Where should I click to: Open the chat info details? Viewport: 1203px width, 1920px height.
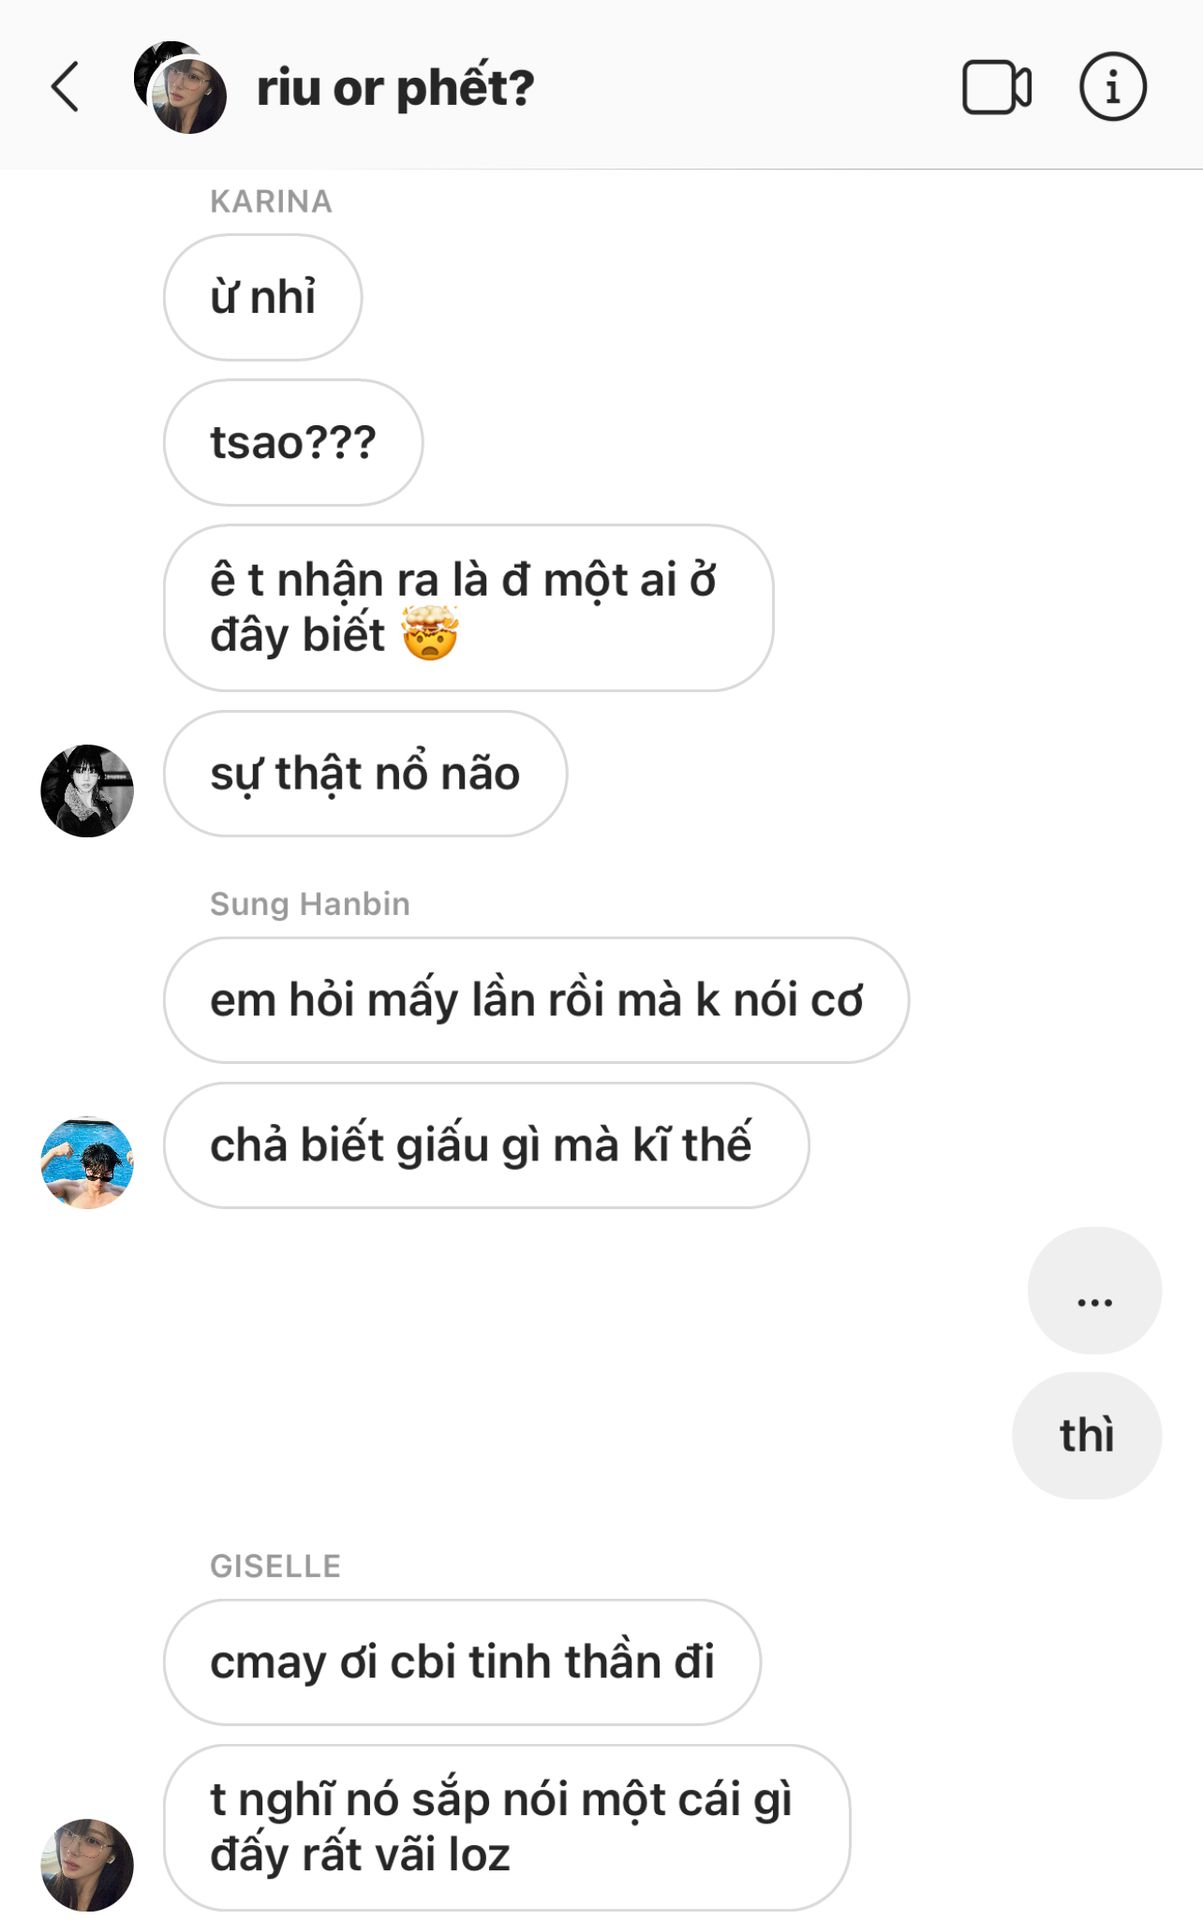(x=1112, y=87)
